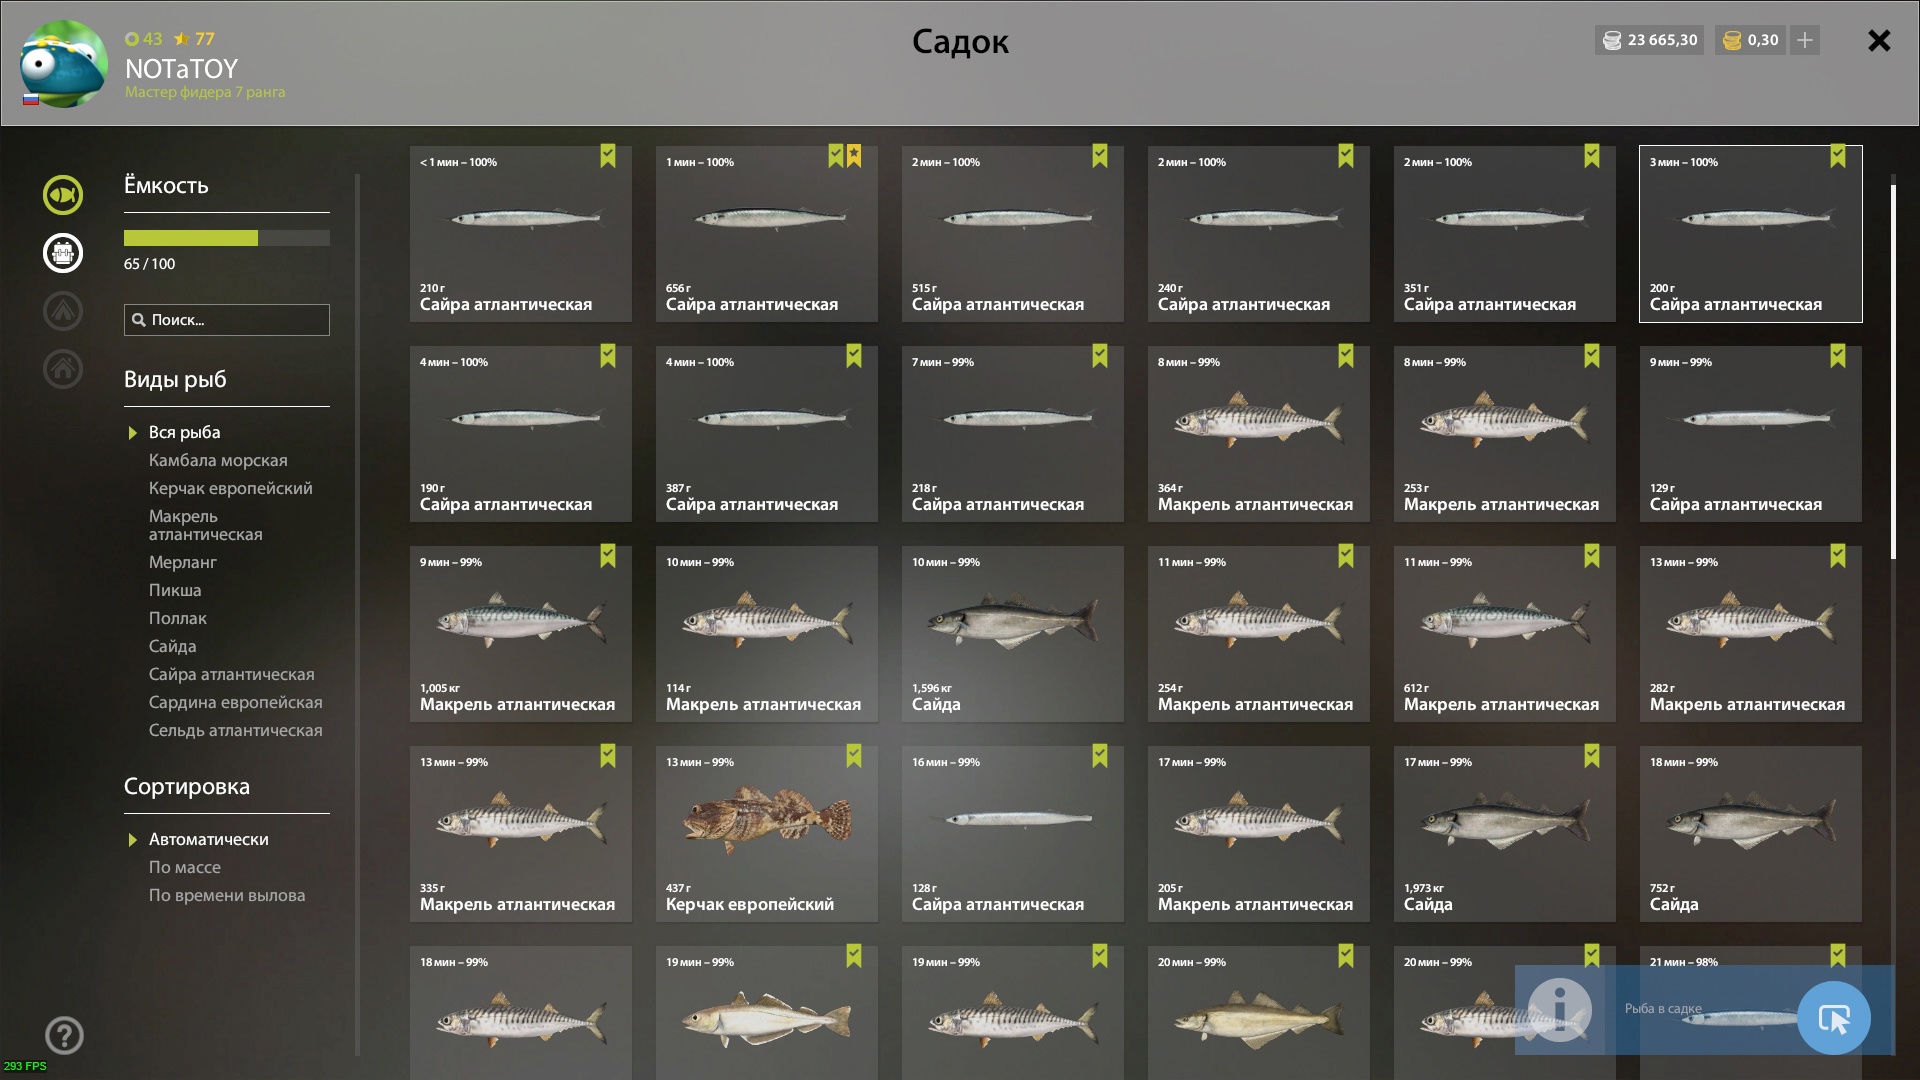Click the plus icon to add gold
This screenshot has height=1080, width=1920.
[x=1805, y=40]
